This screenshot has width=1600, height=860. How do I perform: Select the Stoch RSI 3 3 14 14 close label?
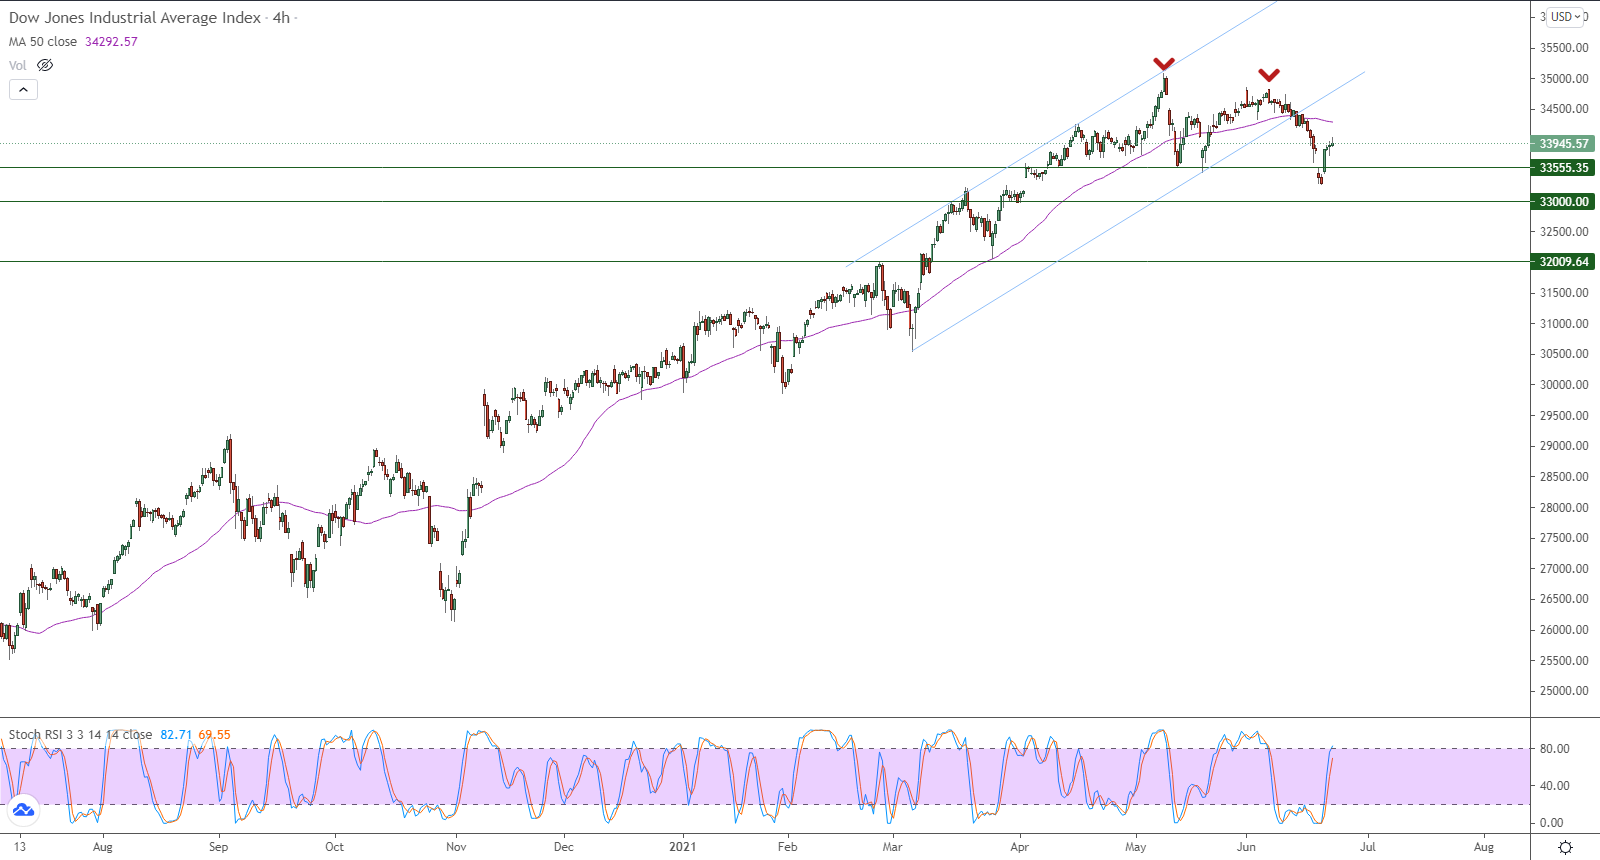81,735
